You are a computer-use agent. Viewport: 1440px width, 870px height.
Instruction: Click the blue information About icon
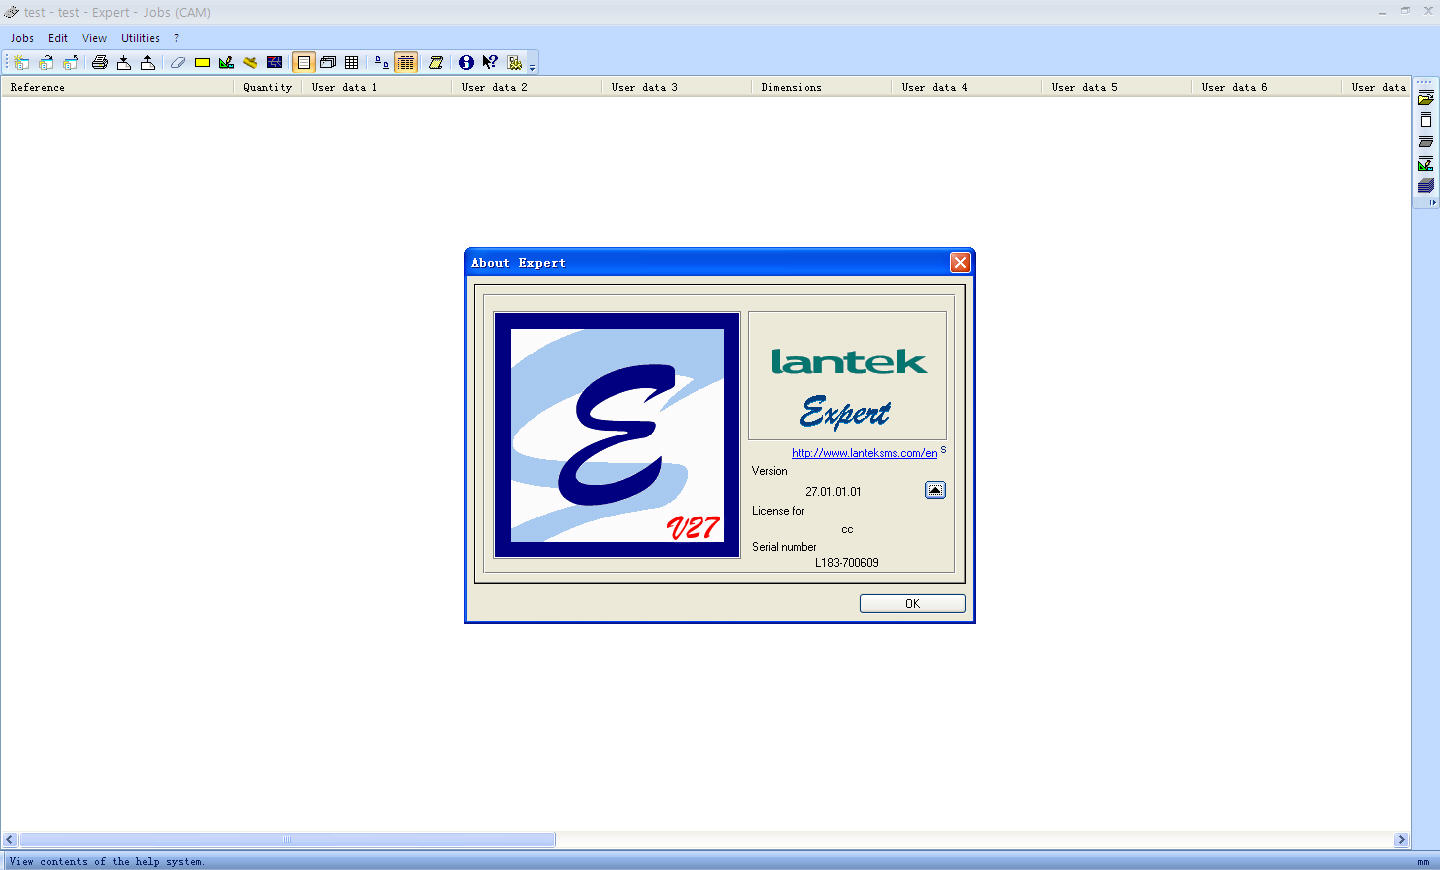point(466,62)
